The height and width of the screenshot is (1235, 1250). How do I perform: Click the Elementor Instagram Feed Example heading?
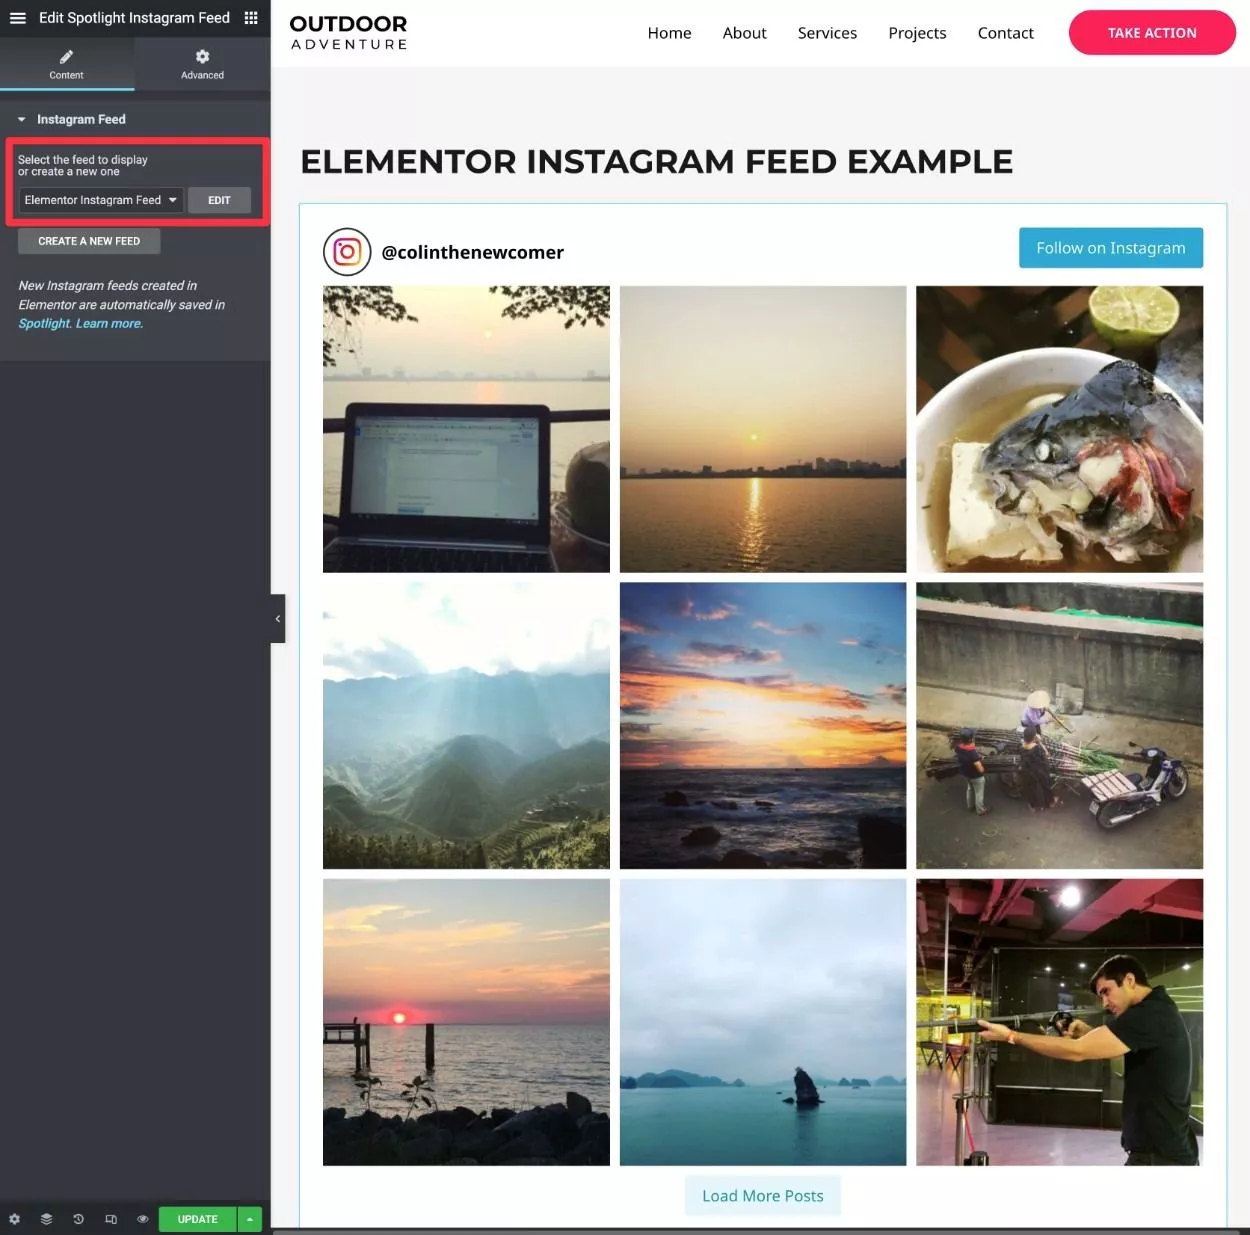(657, 161)
